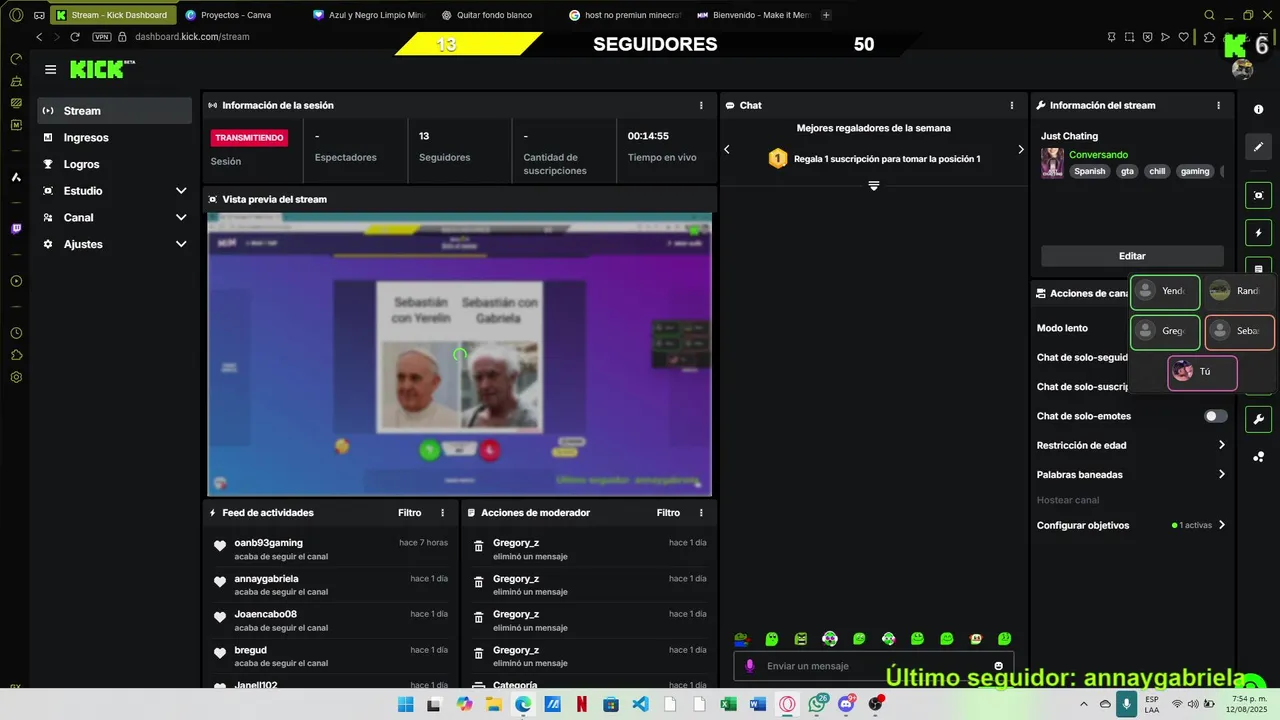Click the Kick logo in the header
Viewport: 1280px width, 720px height.
pyautogui.click(x=101, y=69)
